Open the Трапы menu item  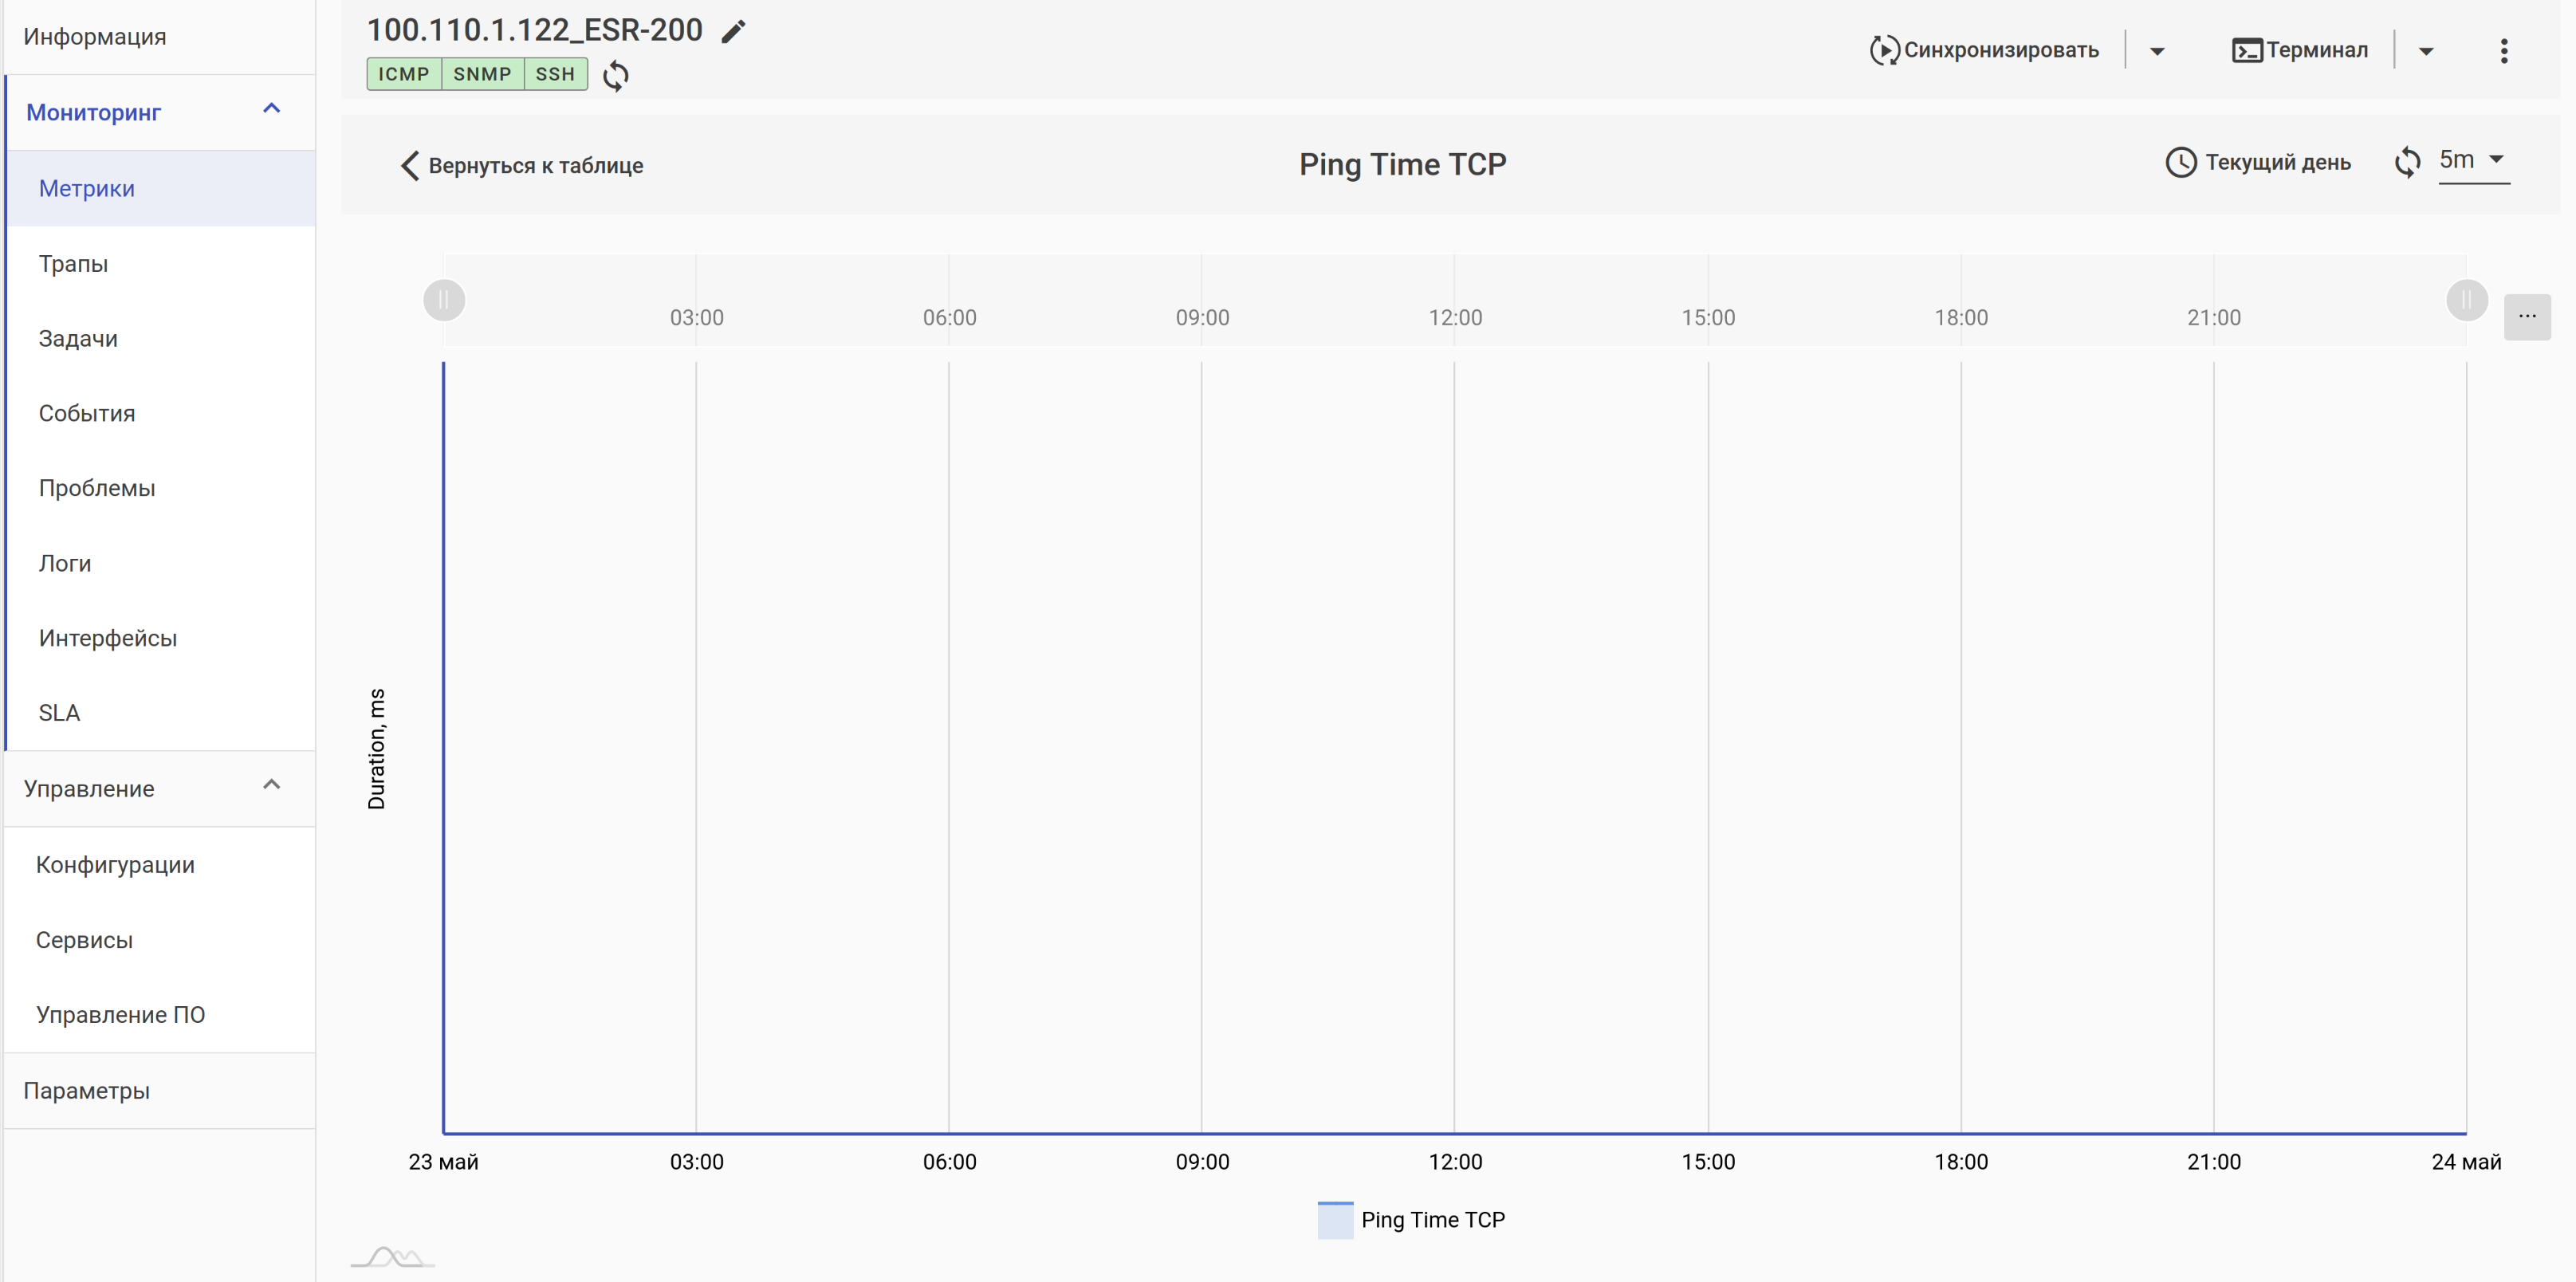click(x=73, y=264)
